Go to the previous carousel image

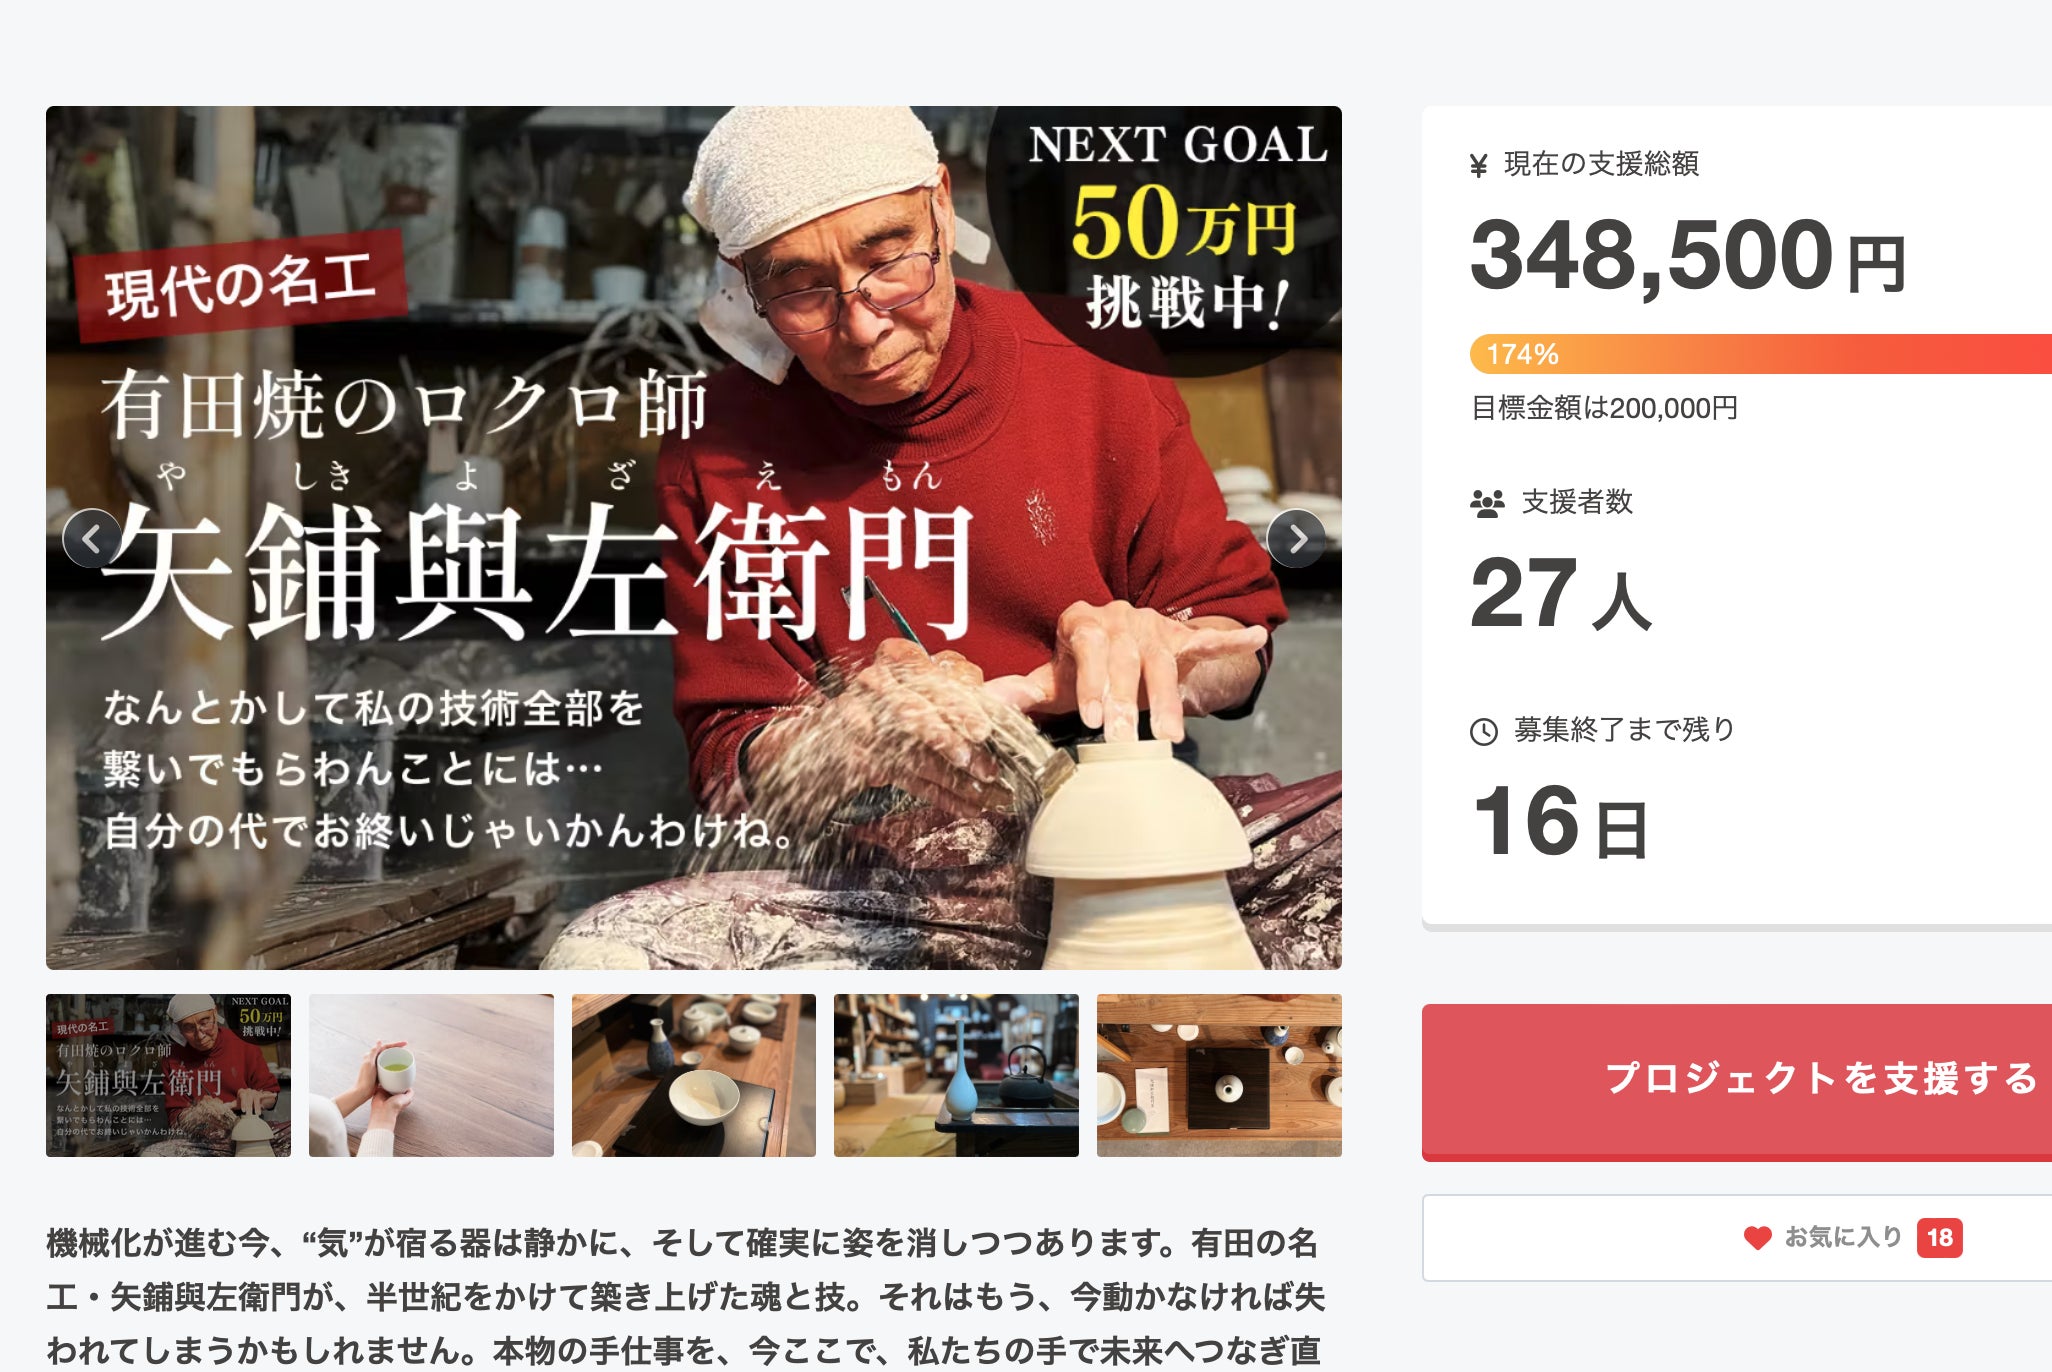click(92, 539)
